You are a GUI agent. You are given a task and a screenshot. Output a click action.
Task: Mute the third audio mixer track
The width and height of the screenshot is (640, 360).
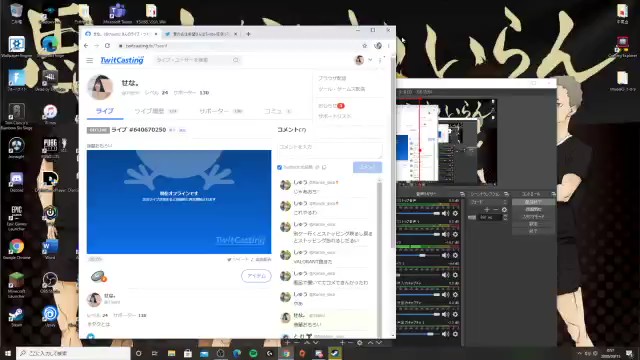pos(446,255)
